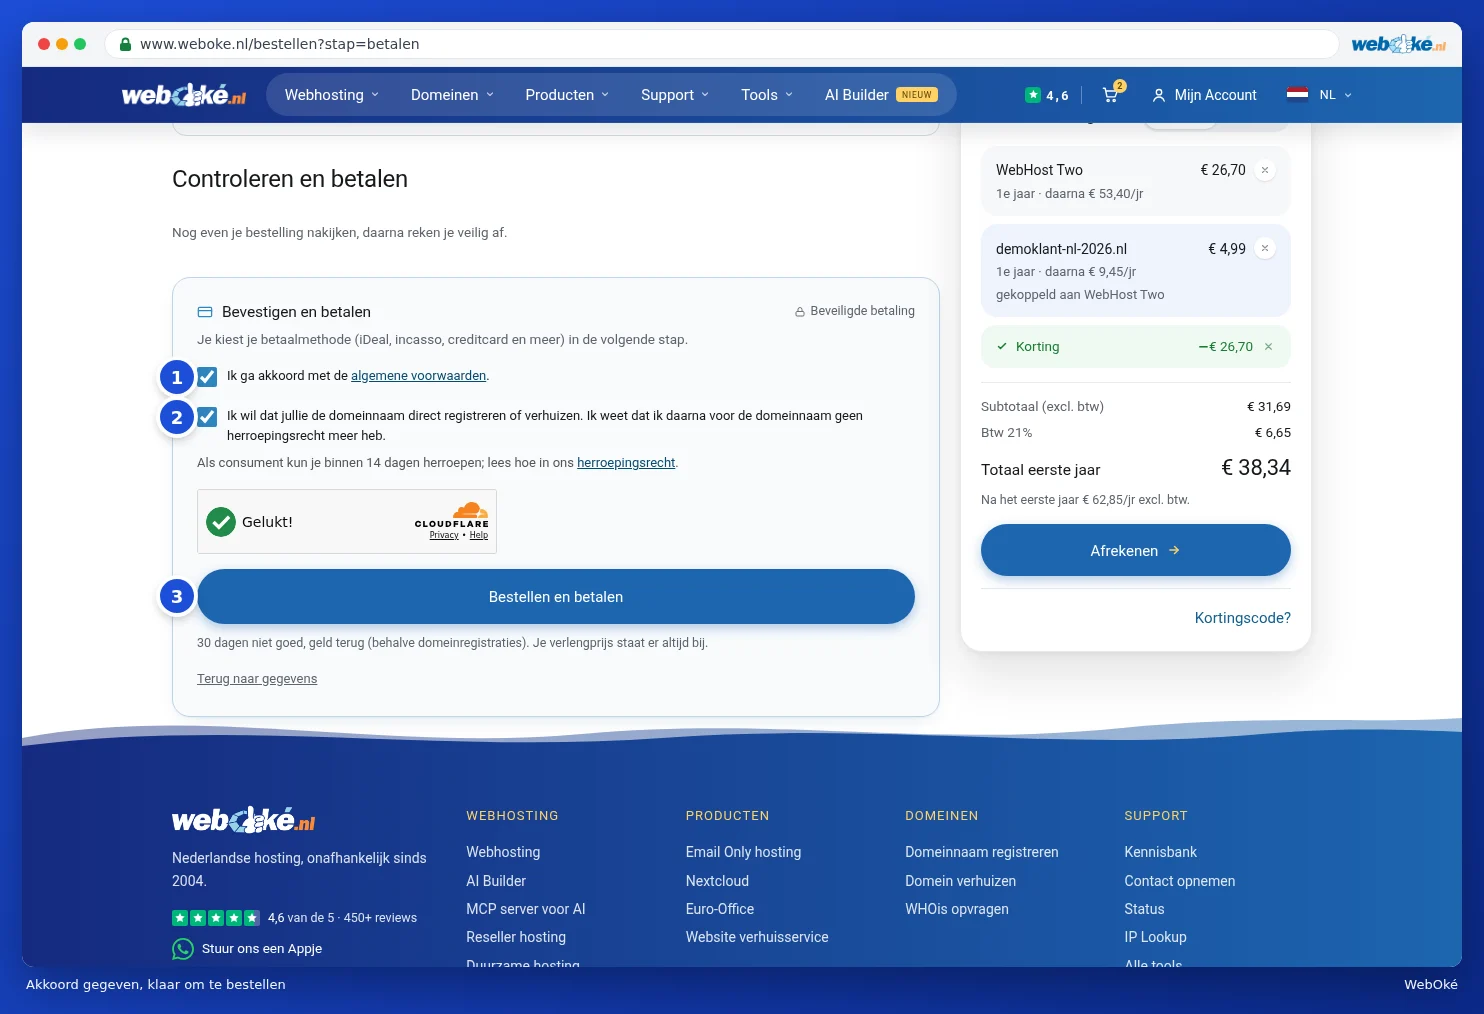Click the Afrekenen button
Screen dimensions: 1484x1014
pos(1136,550)
